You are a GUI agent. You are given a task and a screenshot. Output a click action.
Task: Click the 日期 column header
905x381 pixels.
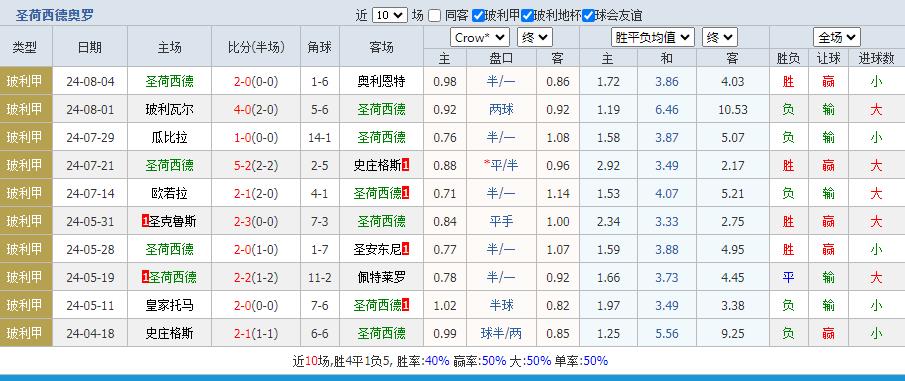tap(90, 47)
